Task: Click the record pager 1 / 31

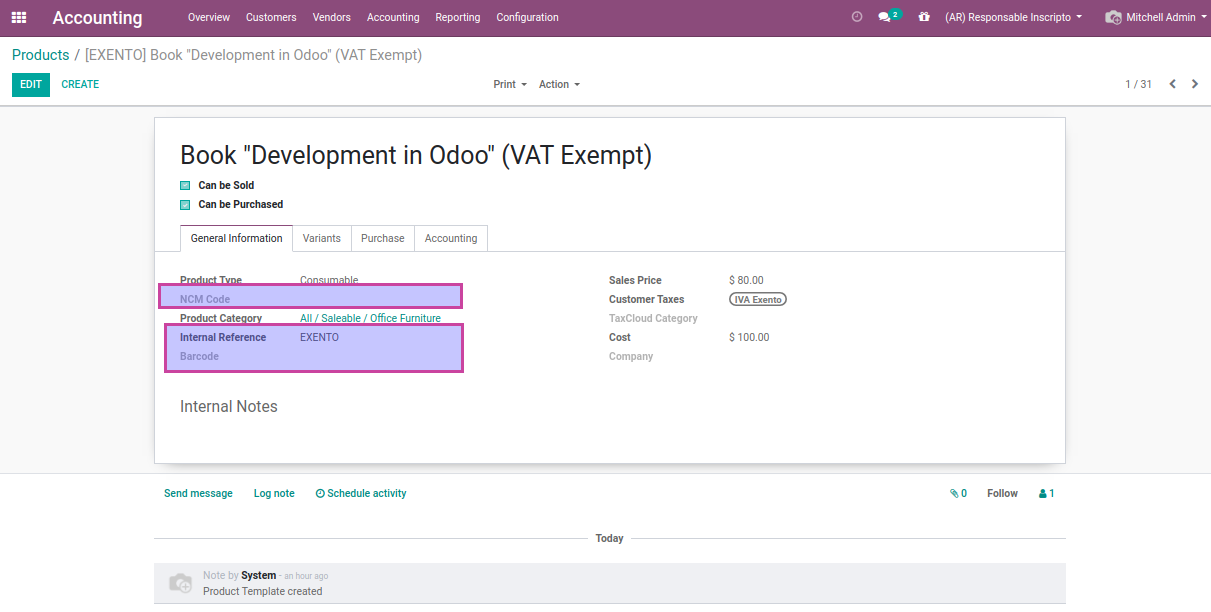Action: pyautogui.click(x=1138, y=84)
